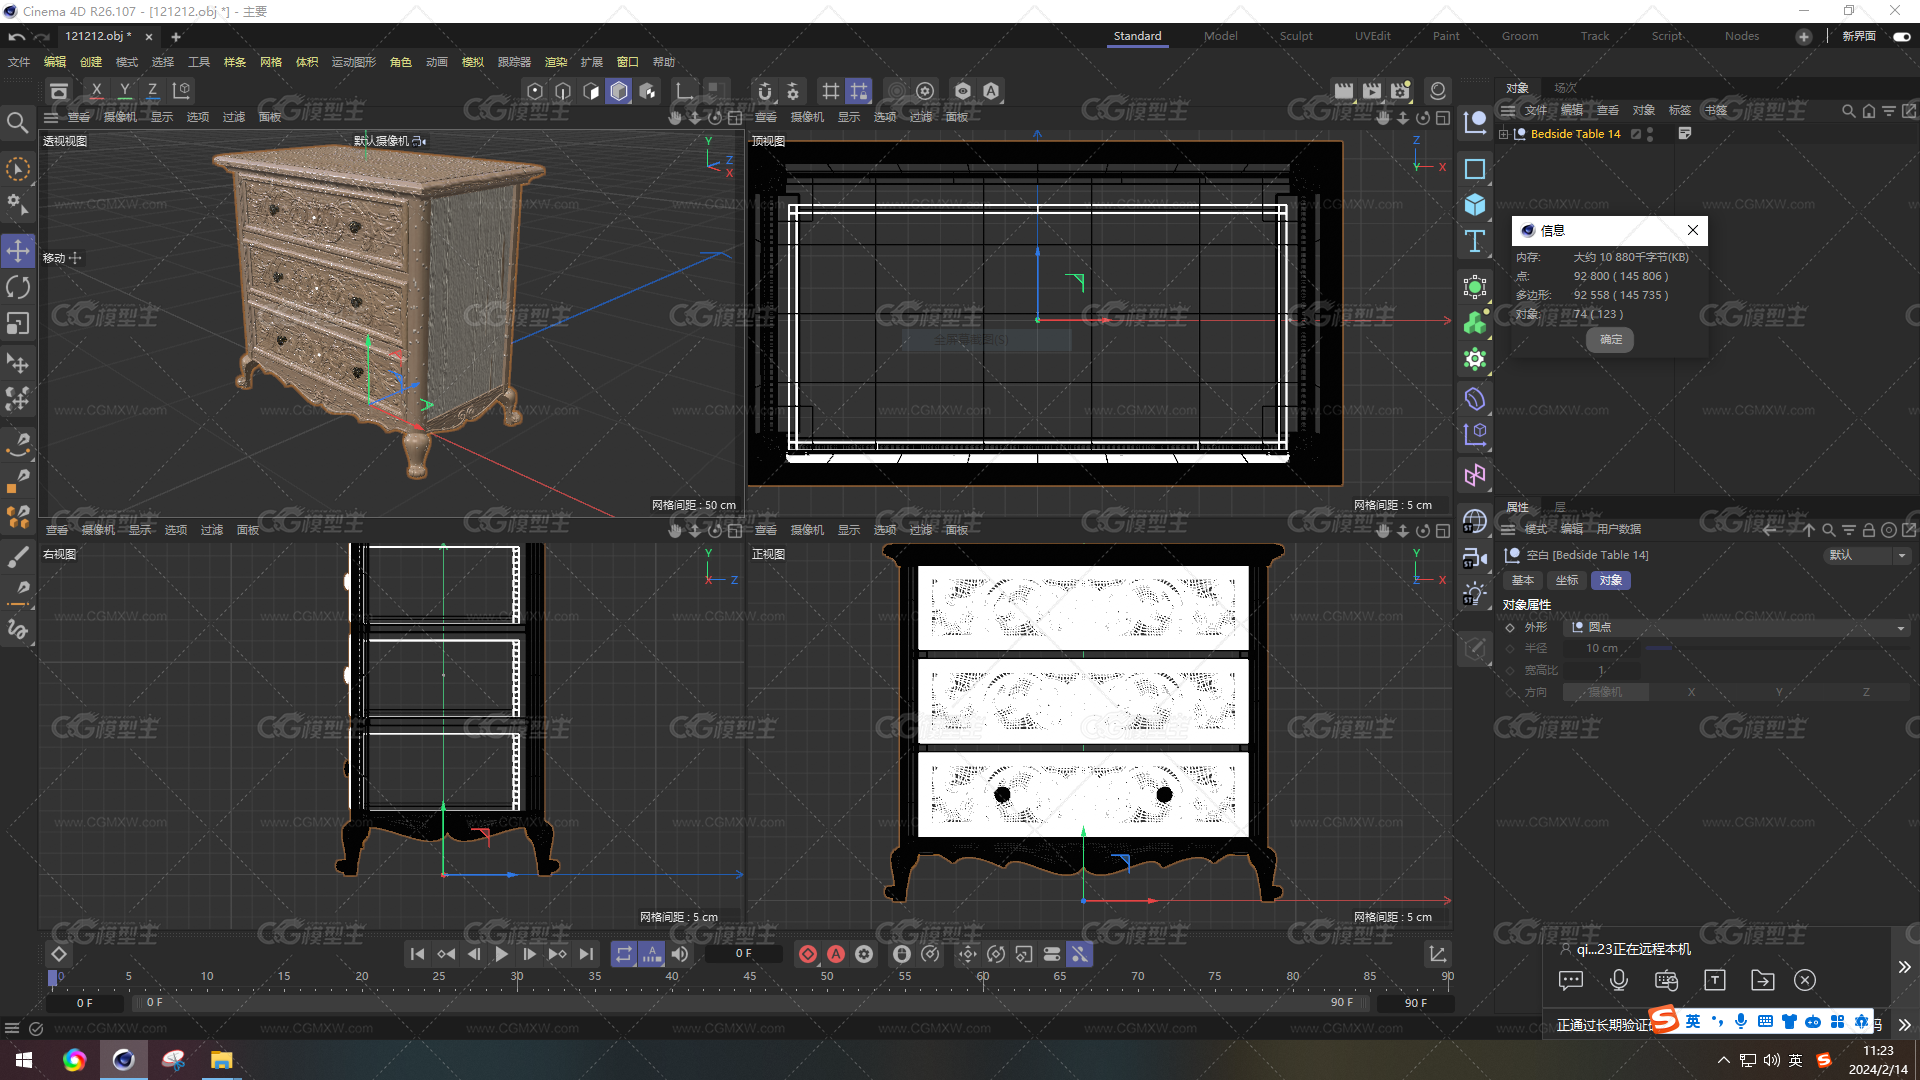This screenshot has width=1920, height=1080.
Task: Expand collapsed panel chevron near remote bar
Action: [x=1904, y=967]
